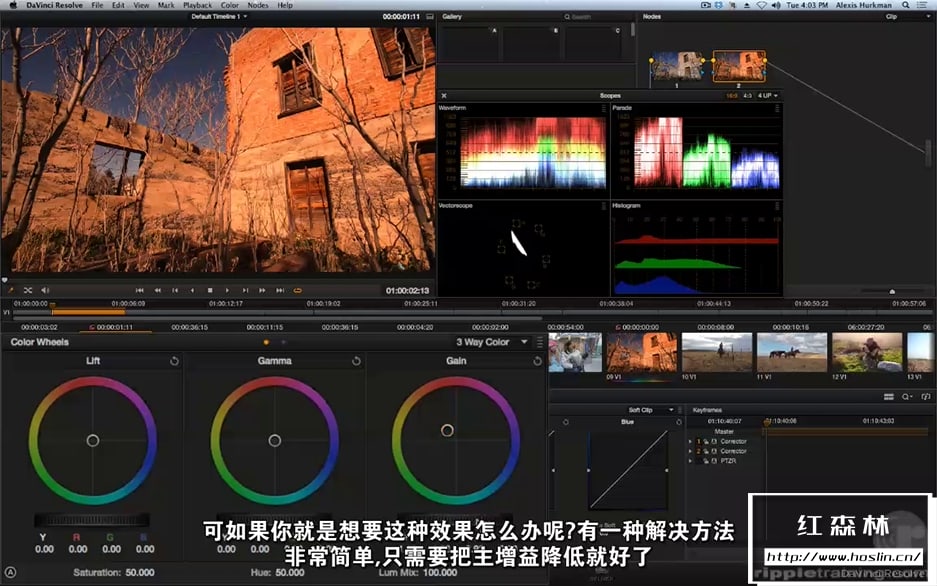The width and height of the screenshot is (937, 586).
Task: Open the Parade scope options menu
Action: 777,108
